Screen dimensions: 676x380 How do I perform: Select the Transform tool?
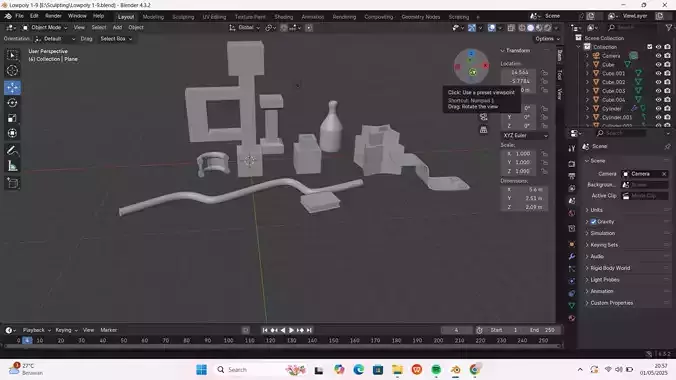[13, 133]
